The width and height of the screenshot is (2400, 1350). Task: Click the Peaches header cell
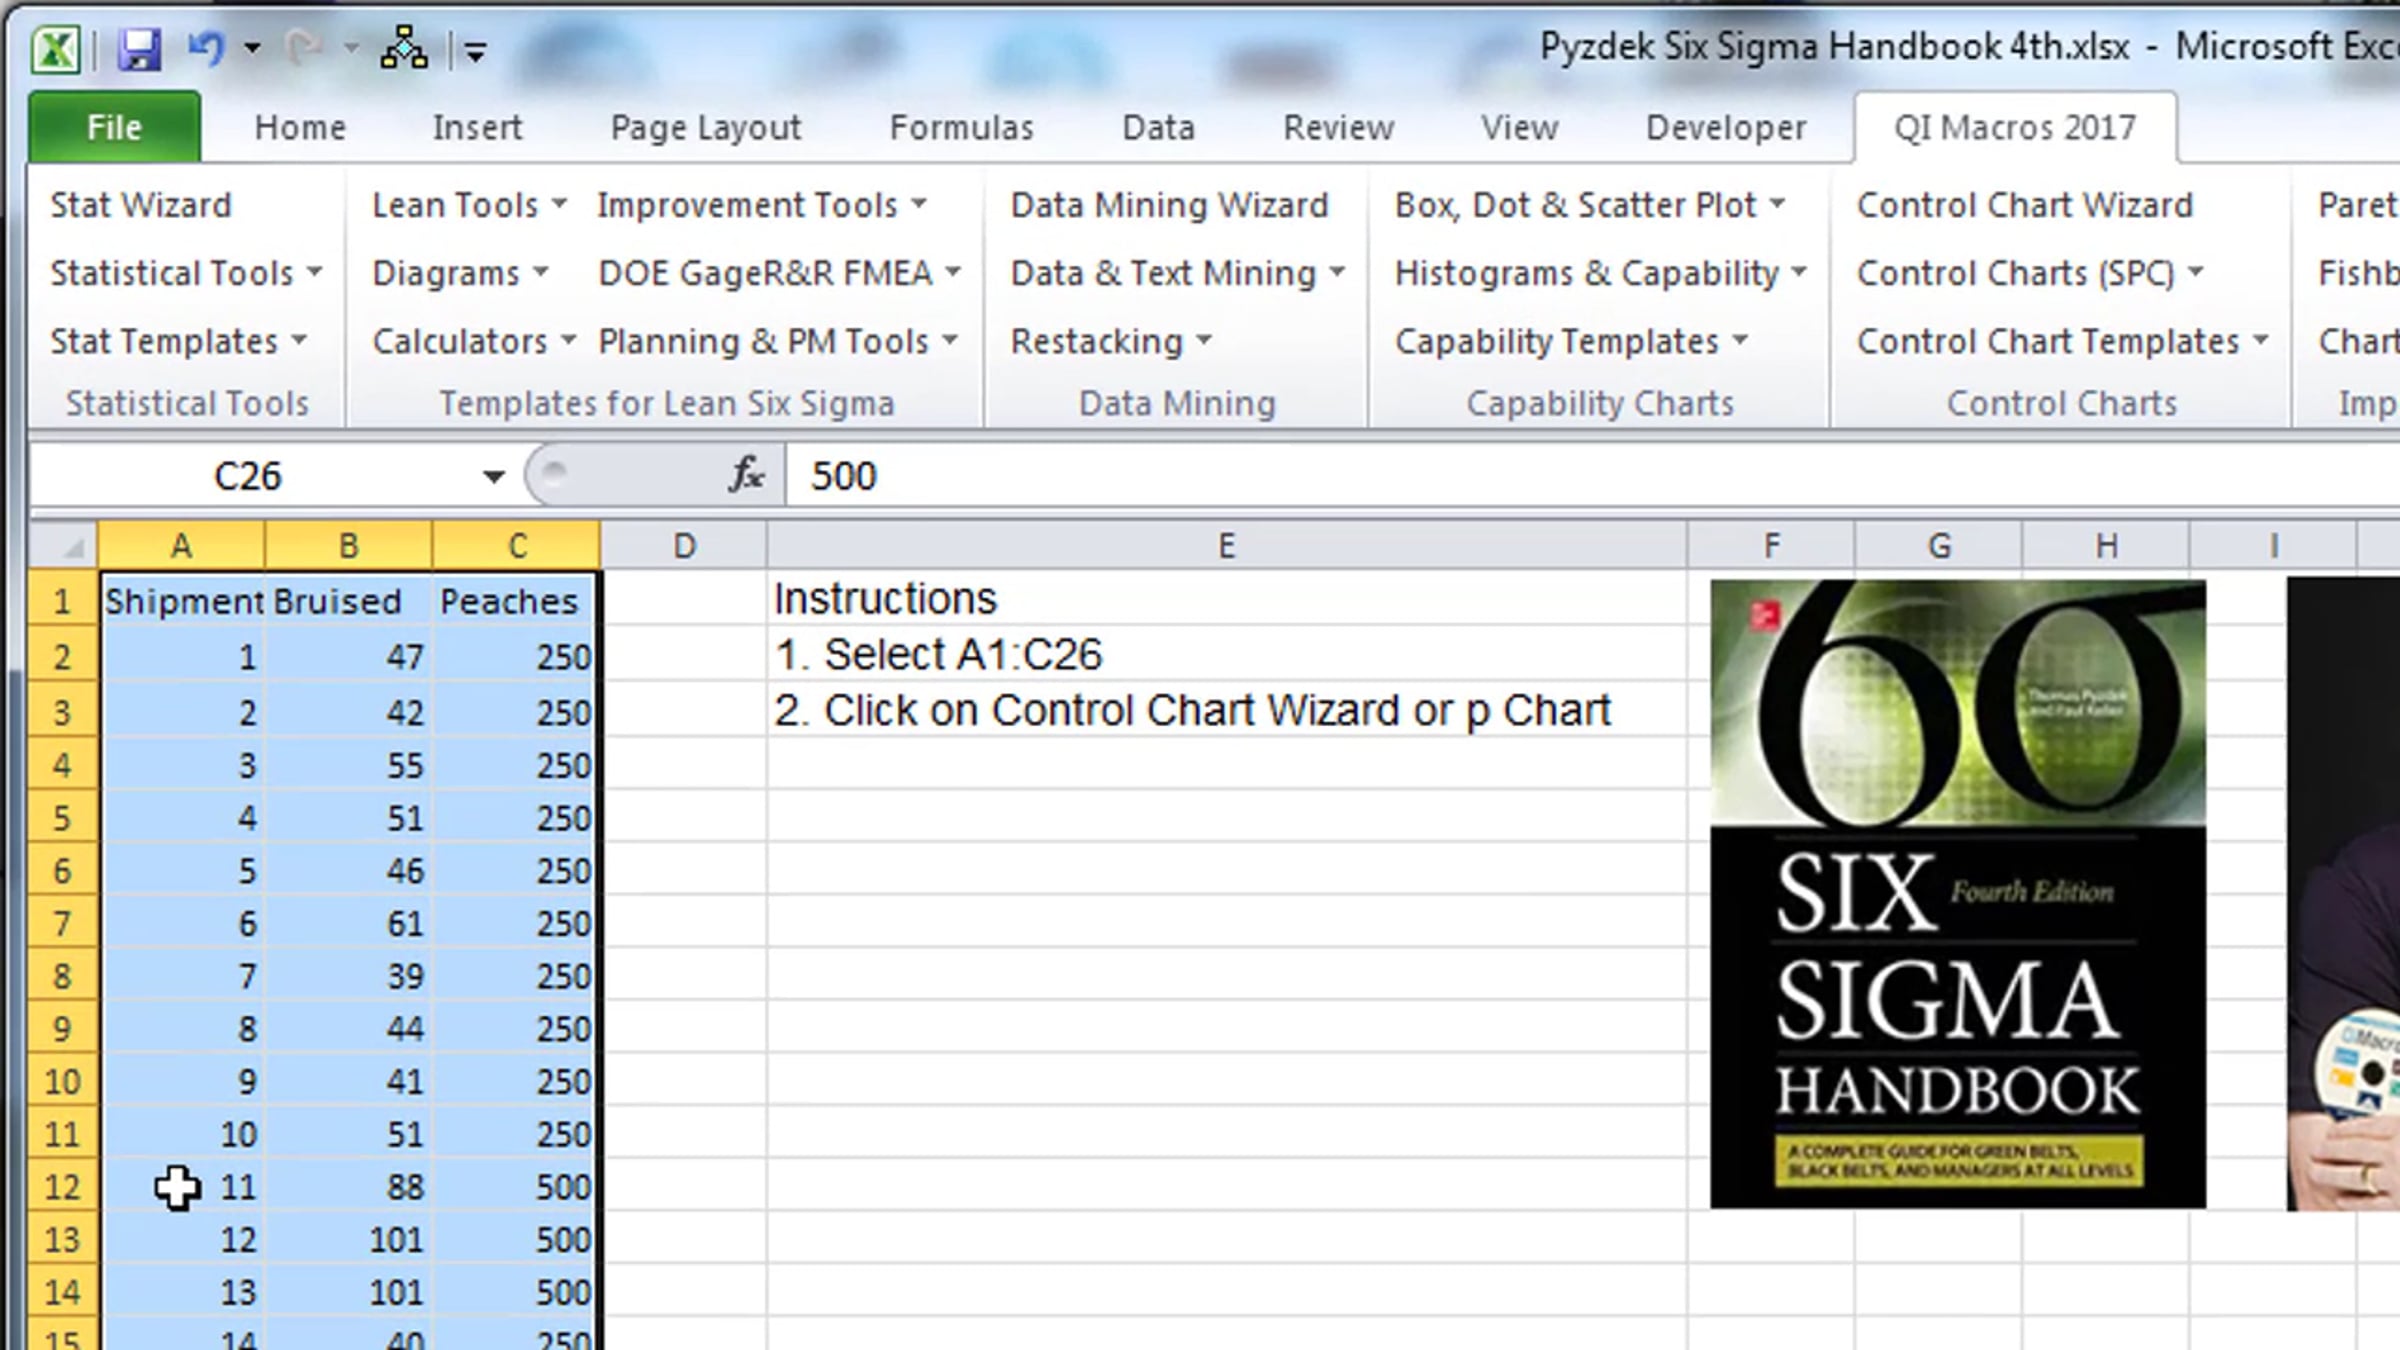tap(515, 601)
